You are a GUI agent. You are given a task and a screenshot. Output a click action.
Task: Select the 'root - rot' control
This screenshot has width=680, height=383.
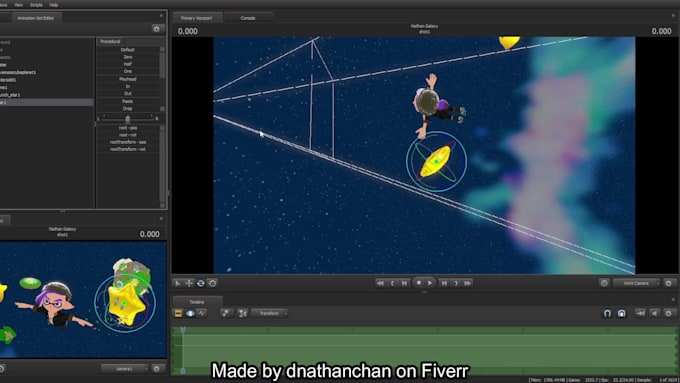[128, 135]
